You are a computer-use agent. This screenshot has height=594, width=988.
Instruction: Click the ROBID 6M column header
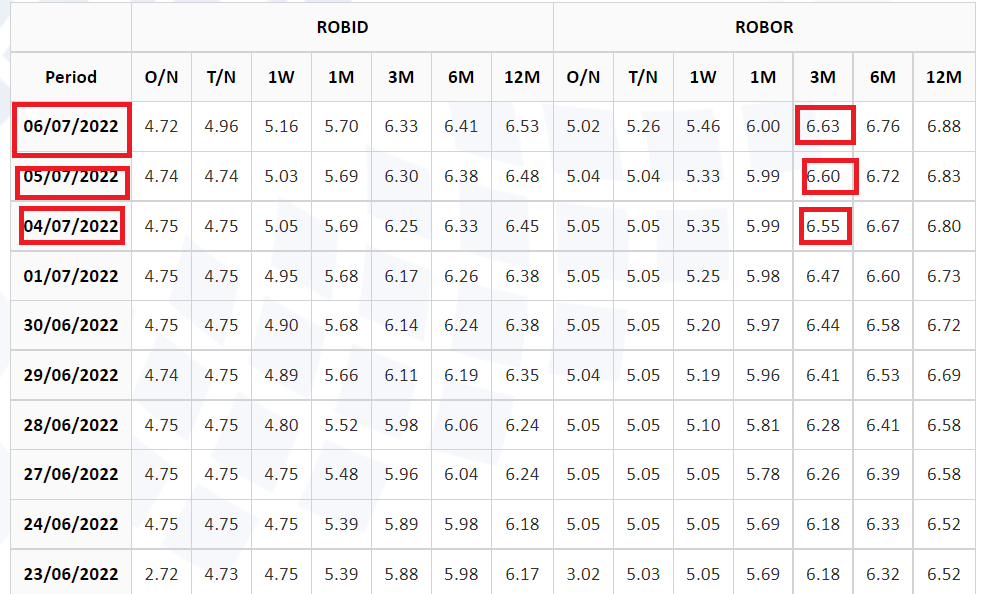click(x=461, y=77)
